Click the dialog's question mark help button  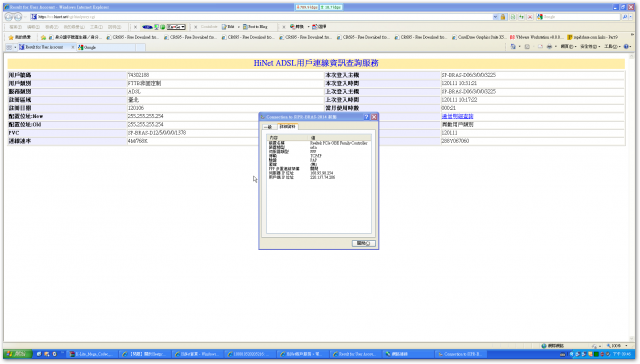coord(366,117)
